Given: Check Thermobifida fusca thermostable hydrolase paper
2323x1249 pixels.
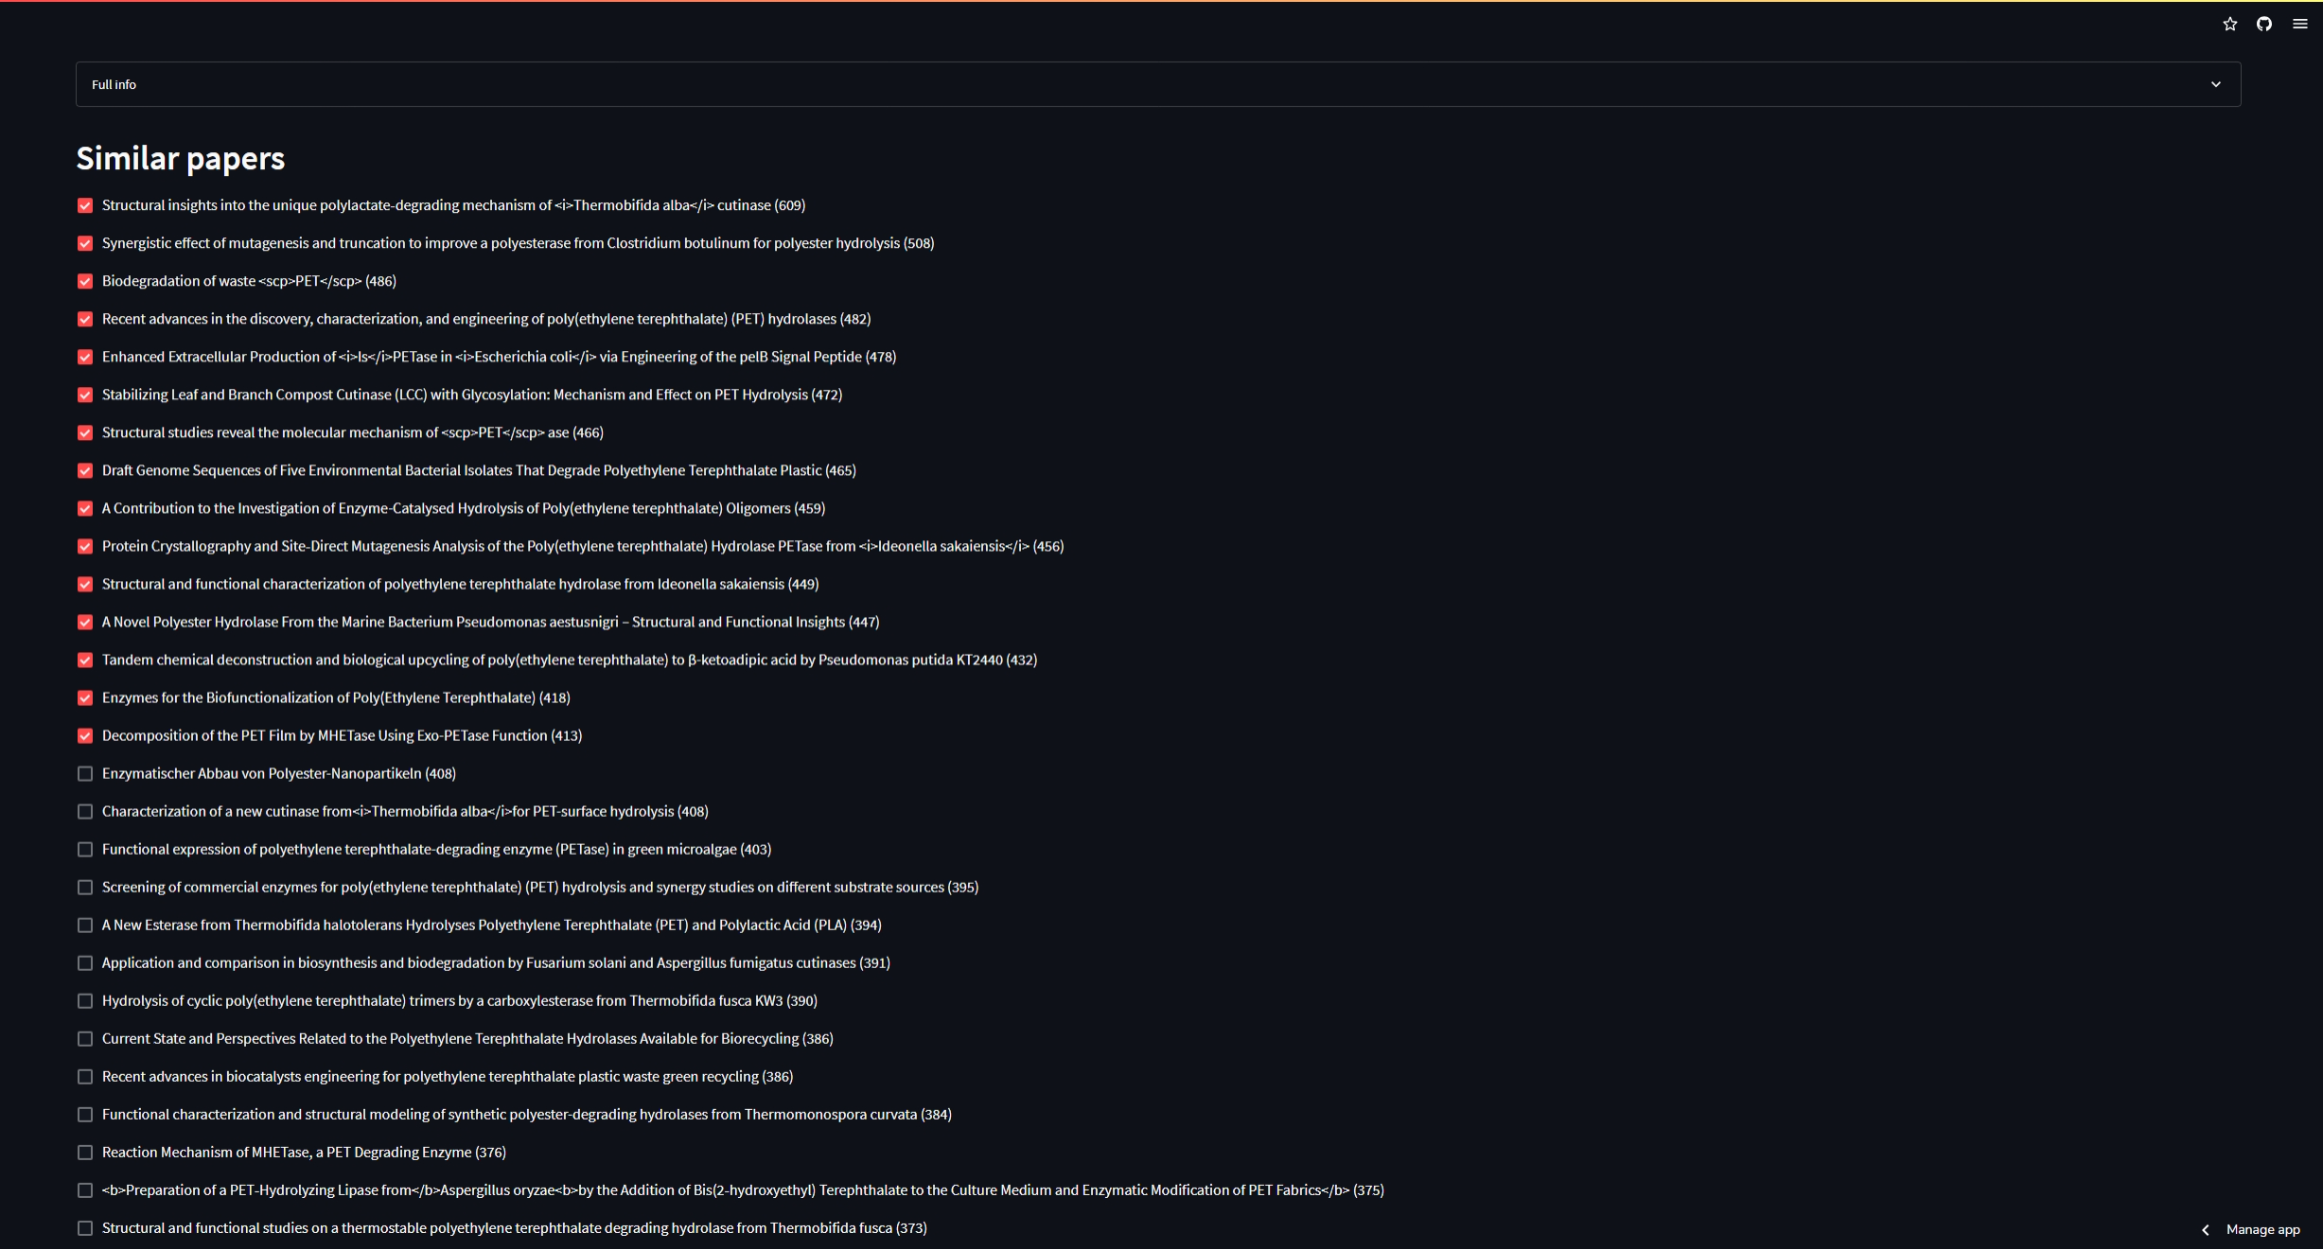Looking at the screenshot, I should 85,1228.
